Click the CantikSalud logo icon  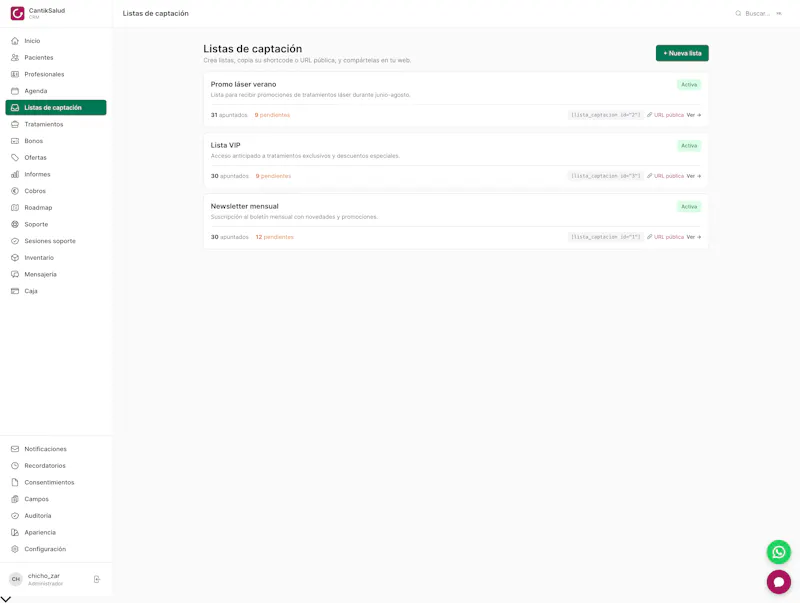(x=17, y=13)
